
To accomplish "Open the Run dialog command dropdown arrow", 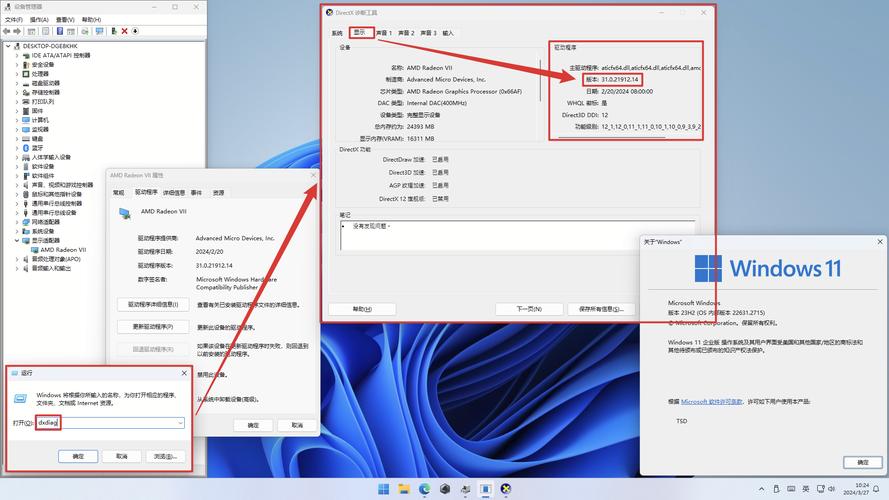I will (x=180, y=423).
